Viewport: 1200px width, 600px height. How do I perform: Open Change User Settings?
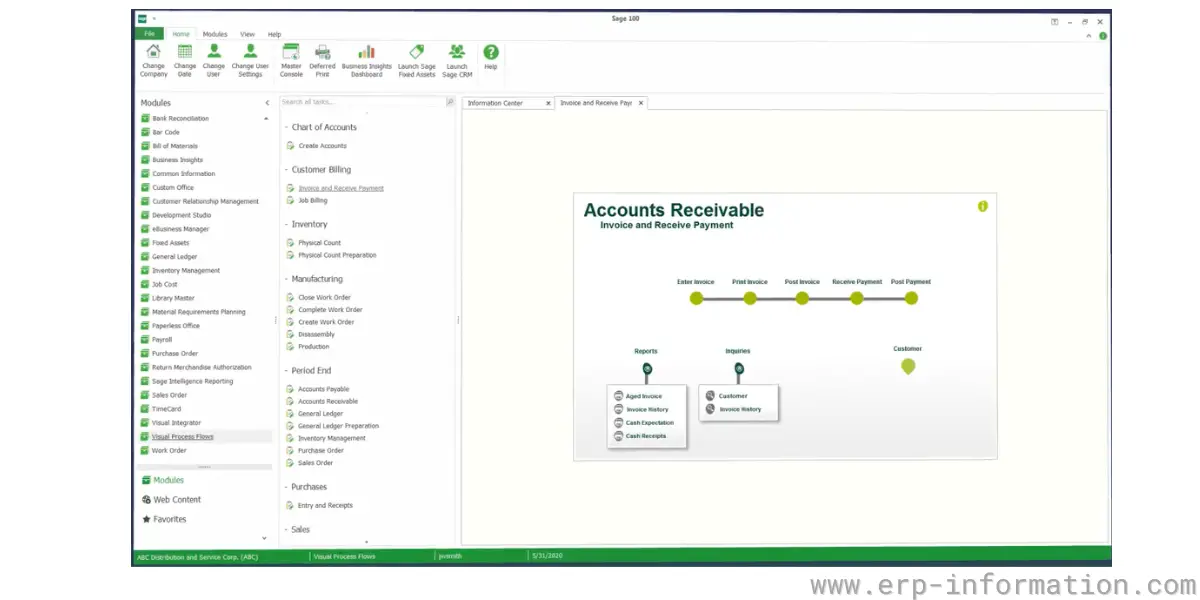point(250,60)
